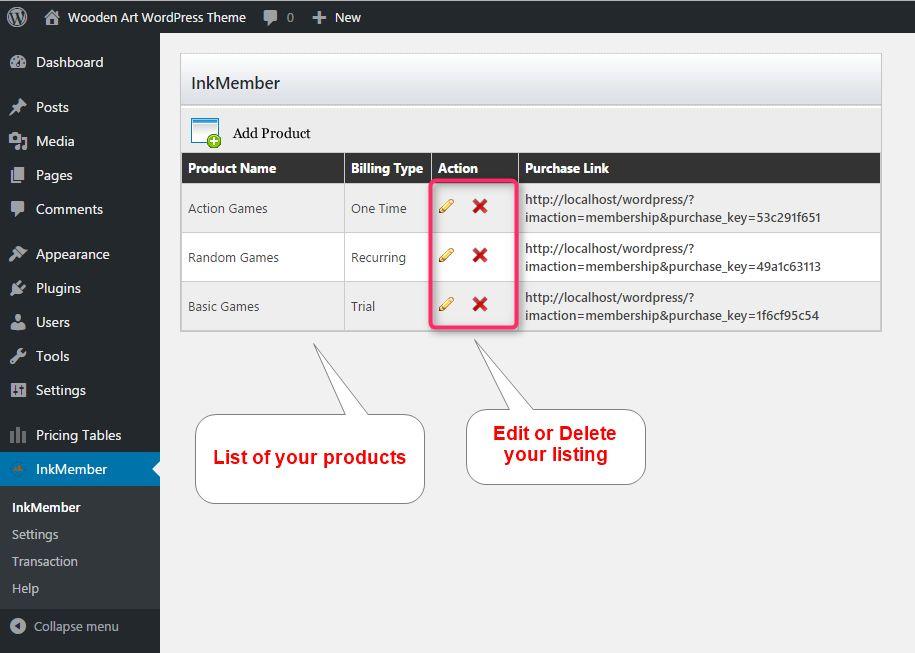915x653 pixels.
Task: Click the Add Product link text
Action: click(x=271, y=133)
